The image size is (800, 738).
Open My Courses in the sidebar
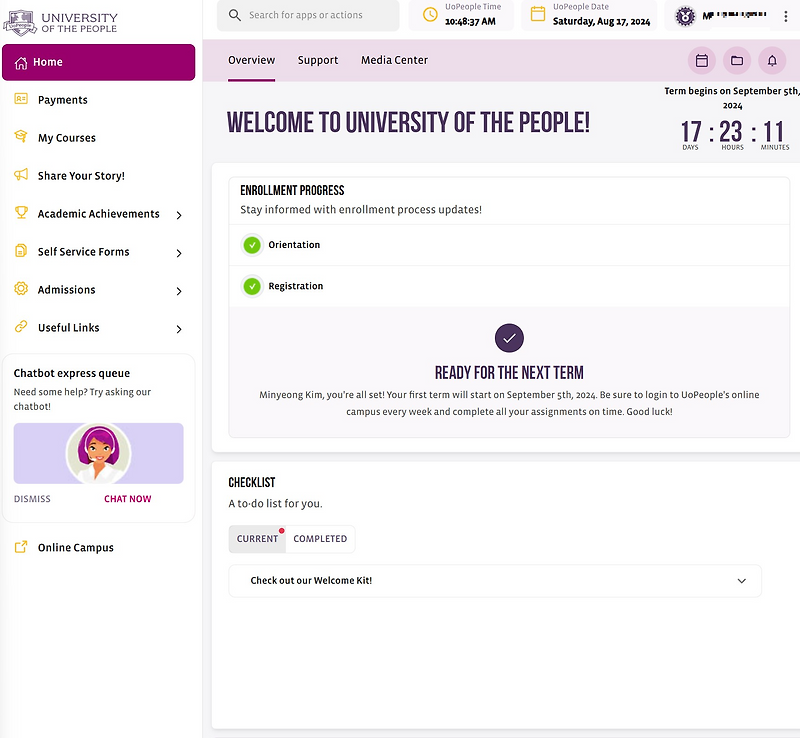click(x=67, y=138)
